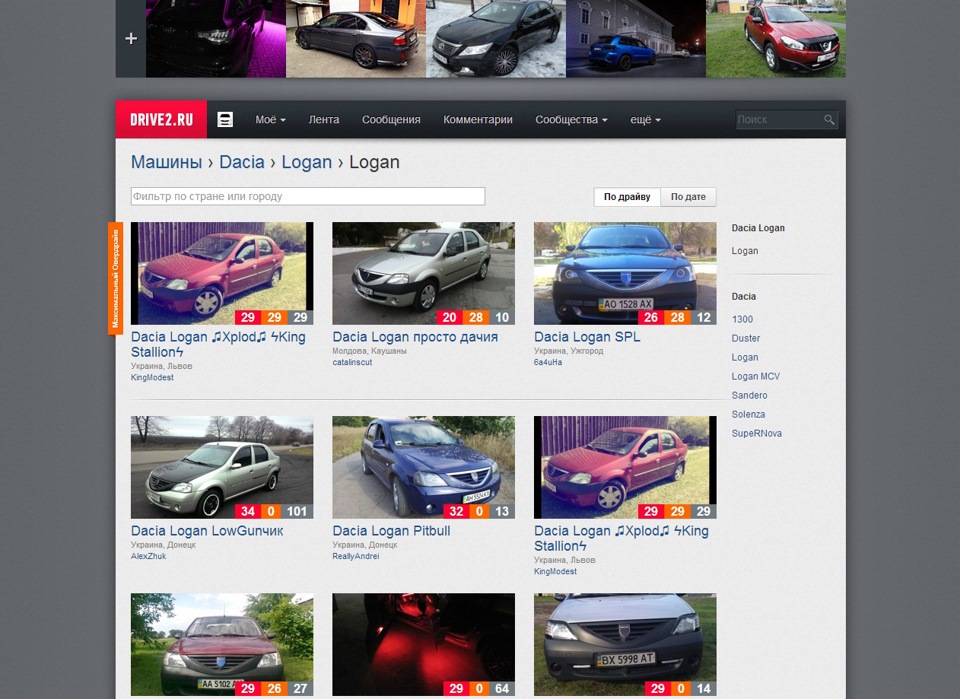The image size is (960, 699).
Task: Open red Logan with plate AA 5102
Action: [222, 645]
